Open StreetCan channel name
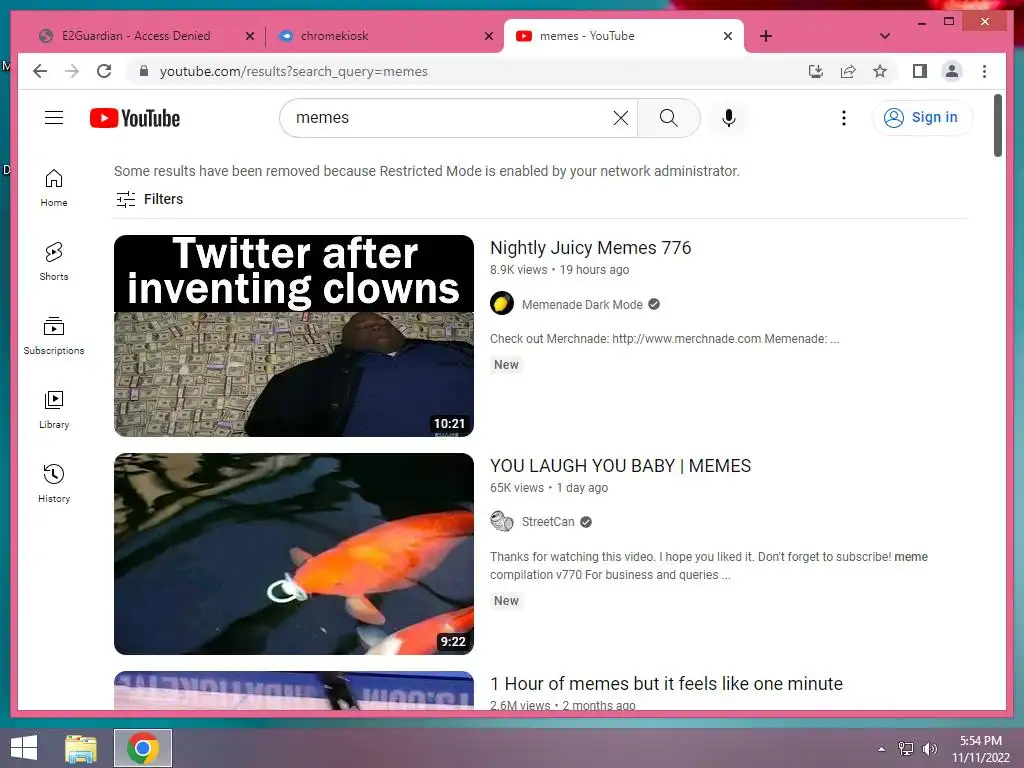Viewport: 1024px width, 768px height. coord(548,522)
